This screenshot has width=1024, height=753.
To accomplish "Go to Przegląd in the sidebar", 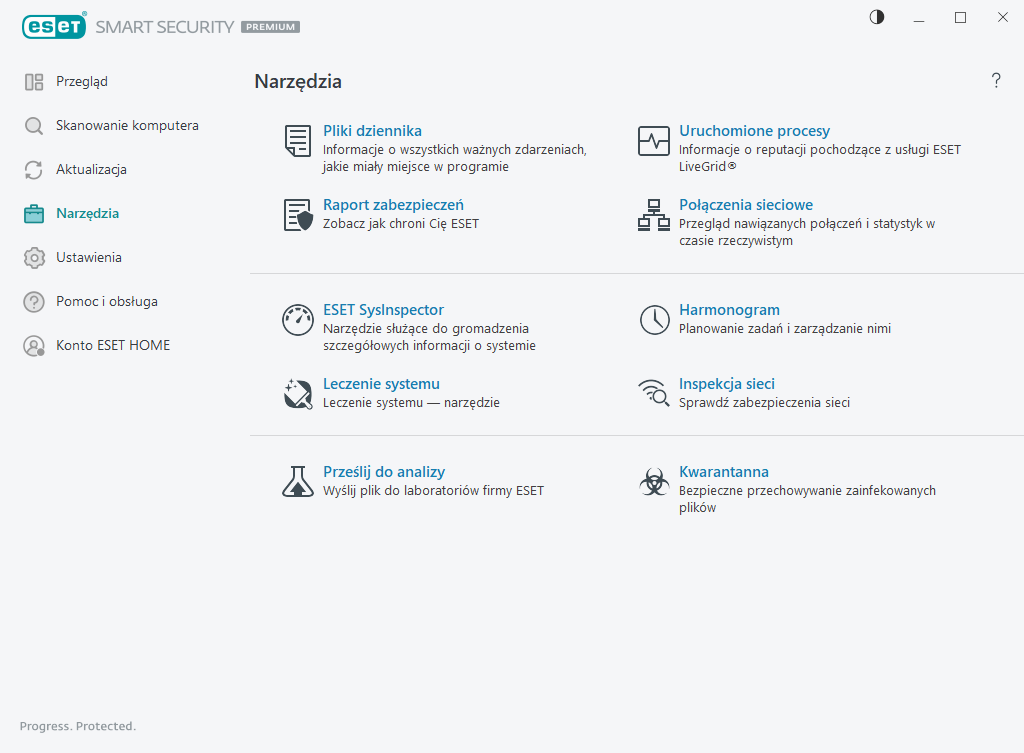I will (x=82, y=82).
